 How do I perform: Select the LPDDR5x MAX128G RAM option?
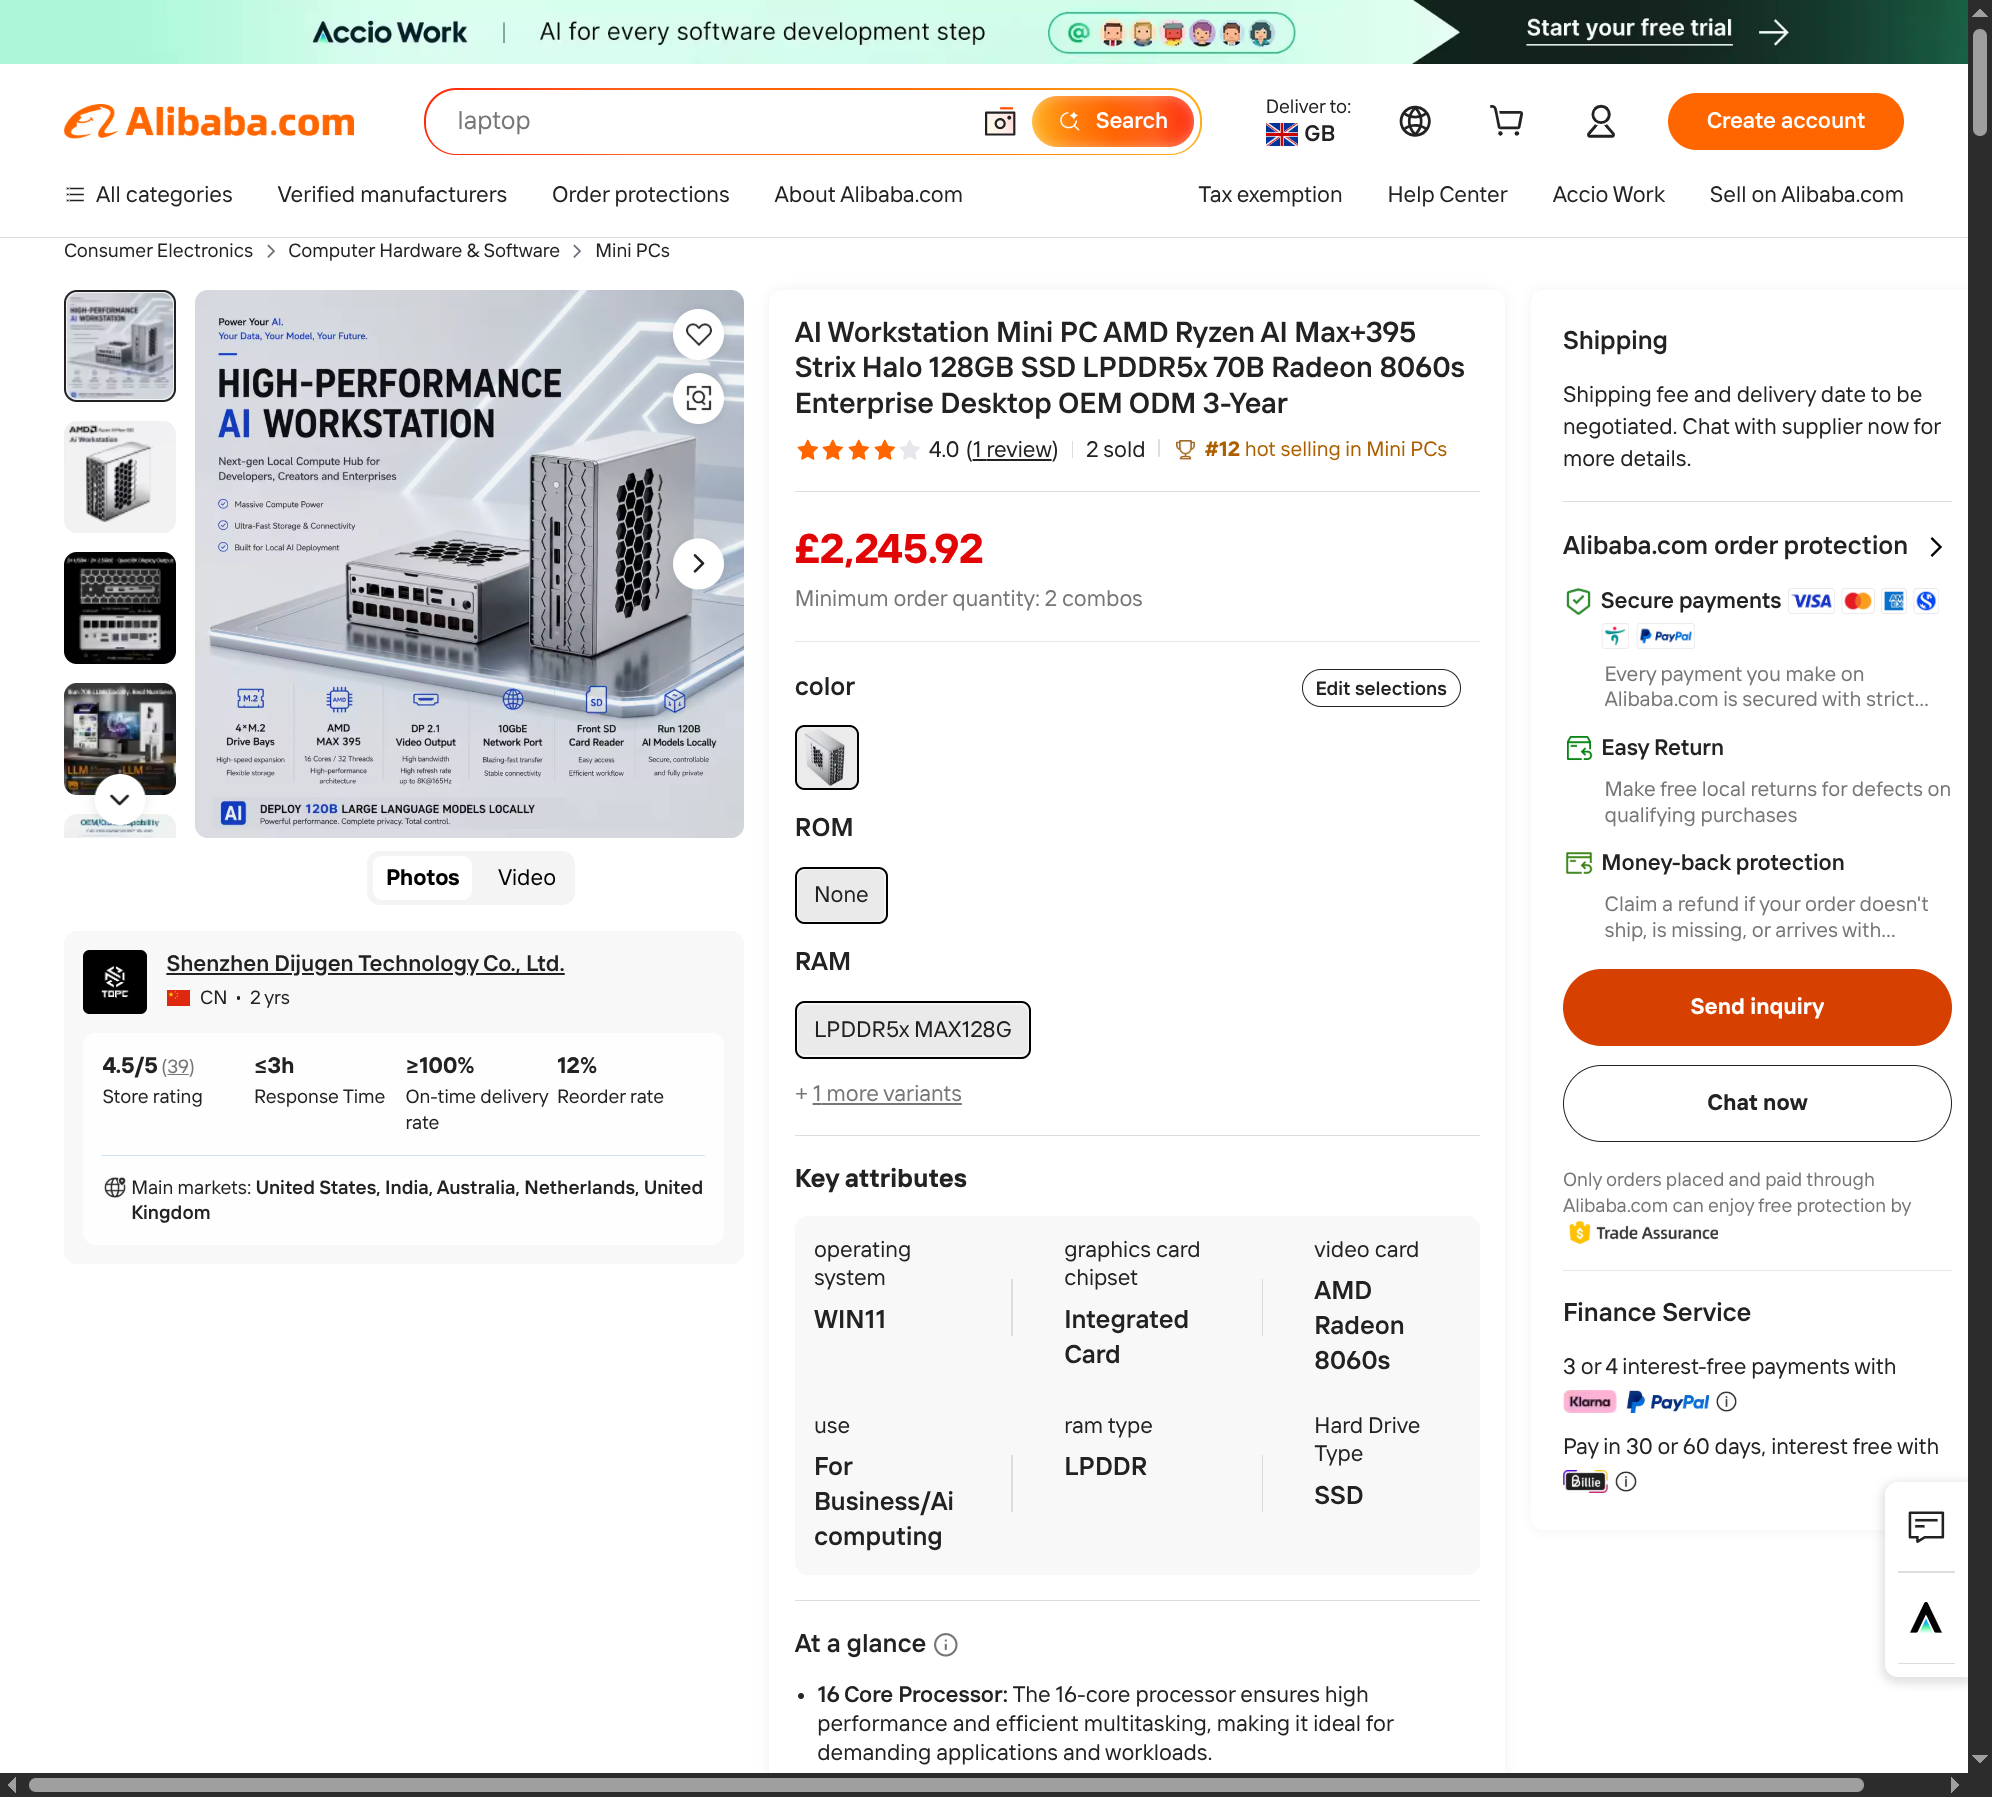pos(912,1030)
